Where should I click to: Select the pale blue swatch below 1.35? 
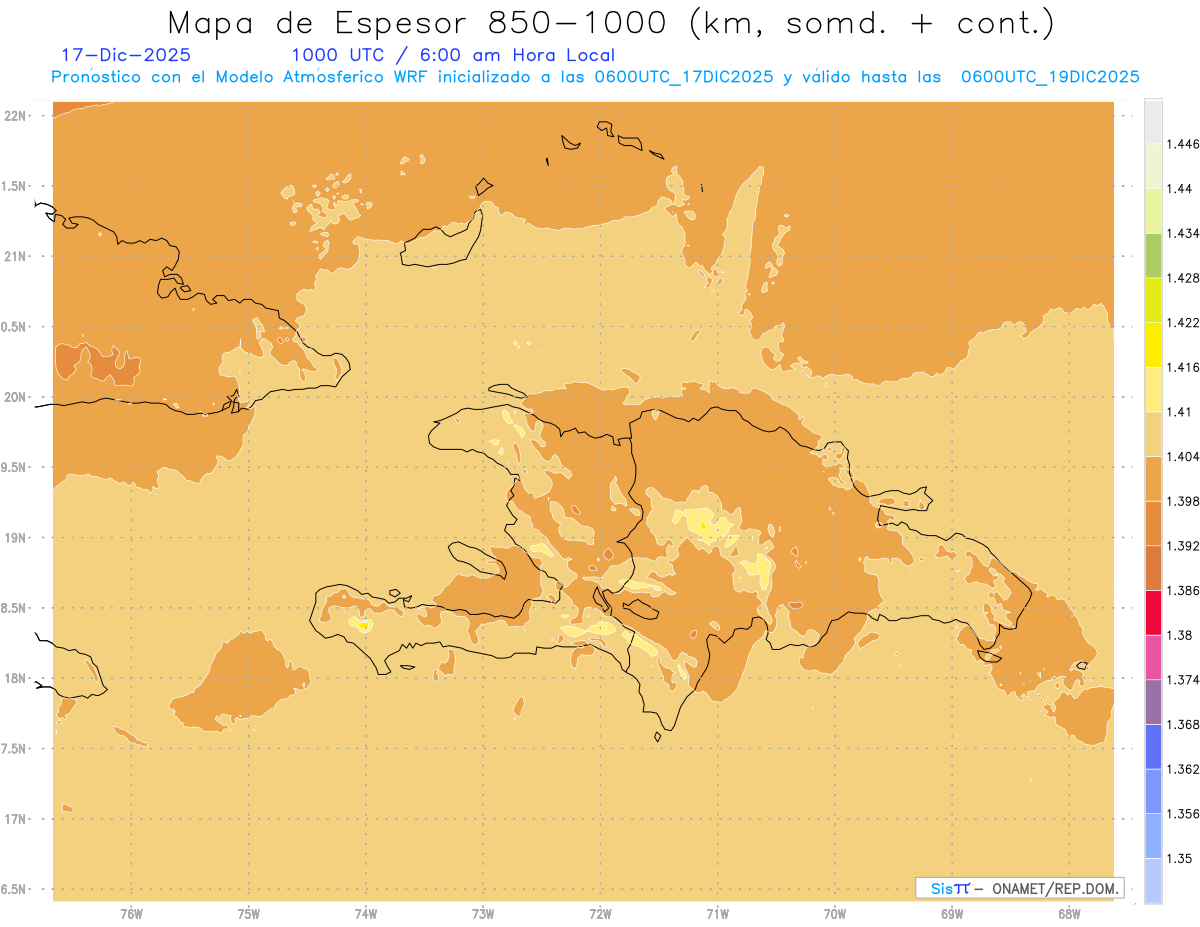pyautogui.click(x=1153, y=880)
